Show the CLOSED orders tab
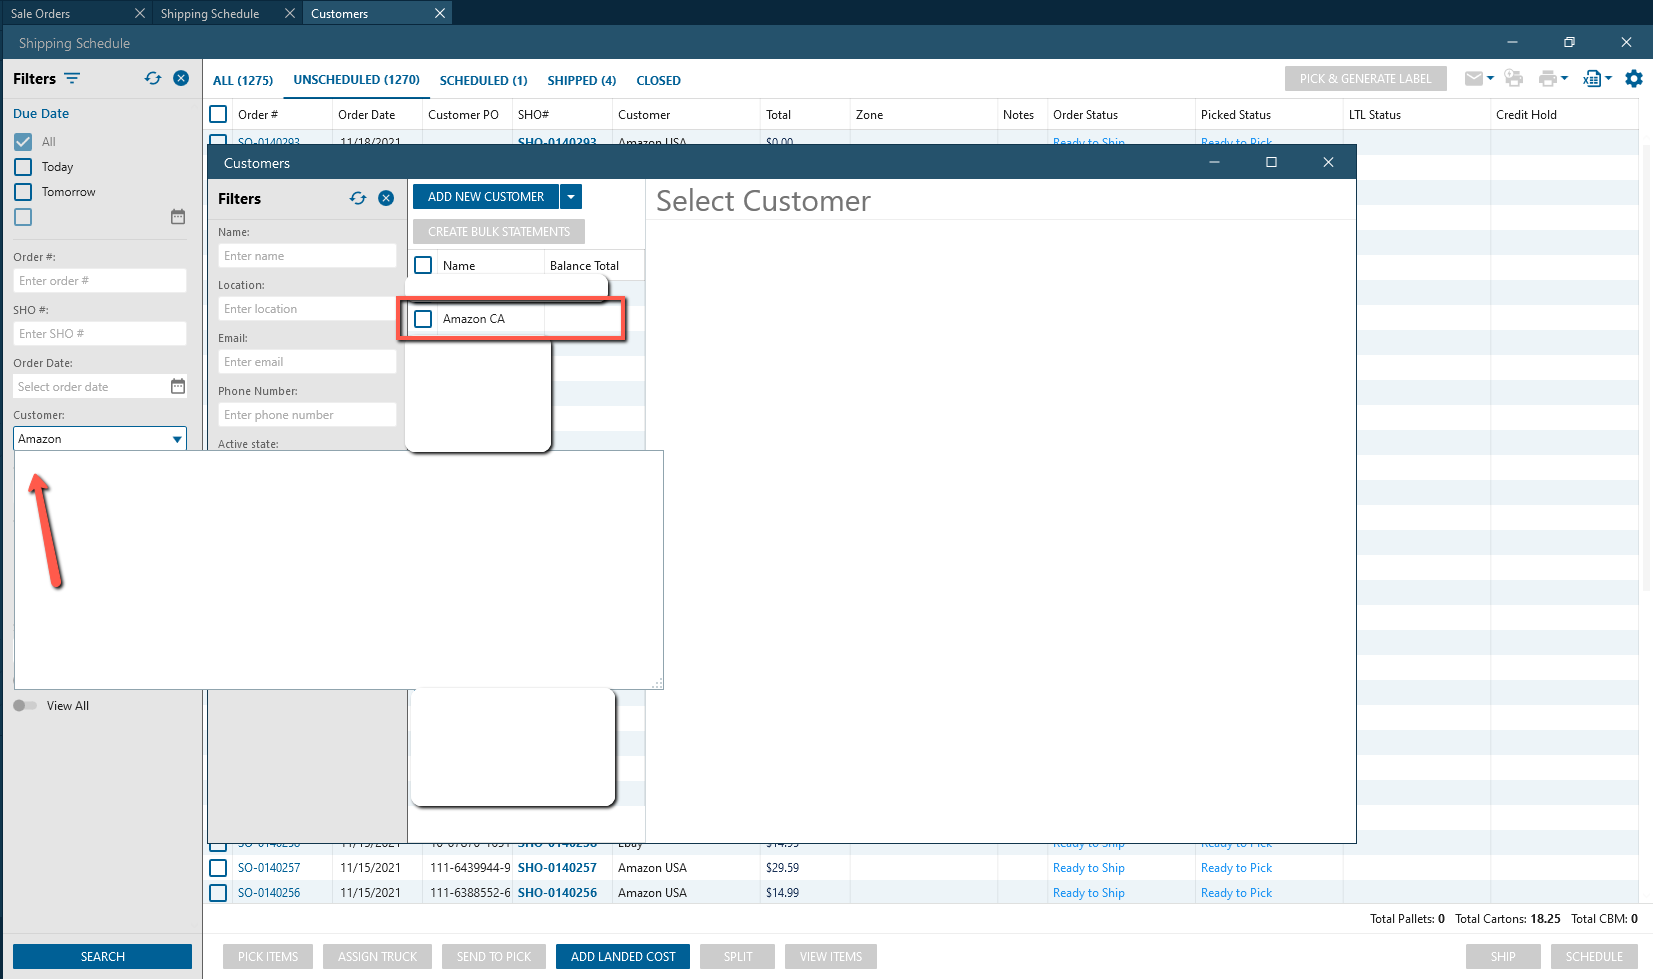Image resolution: width=1653 pixels, height=979 pixels. (658, 80)
